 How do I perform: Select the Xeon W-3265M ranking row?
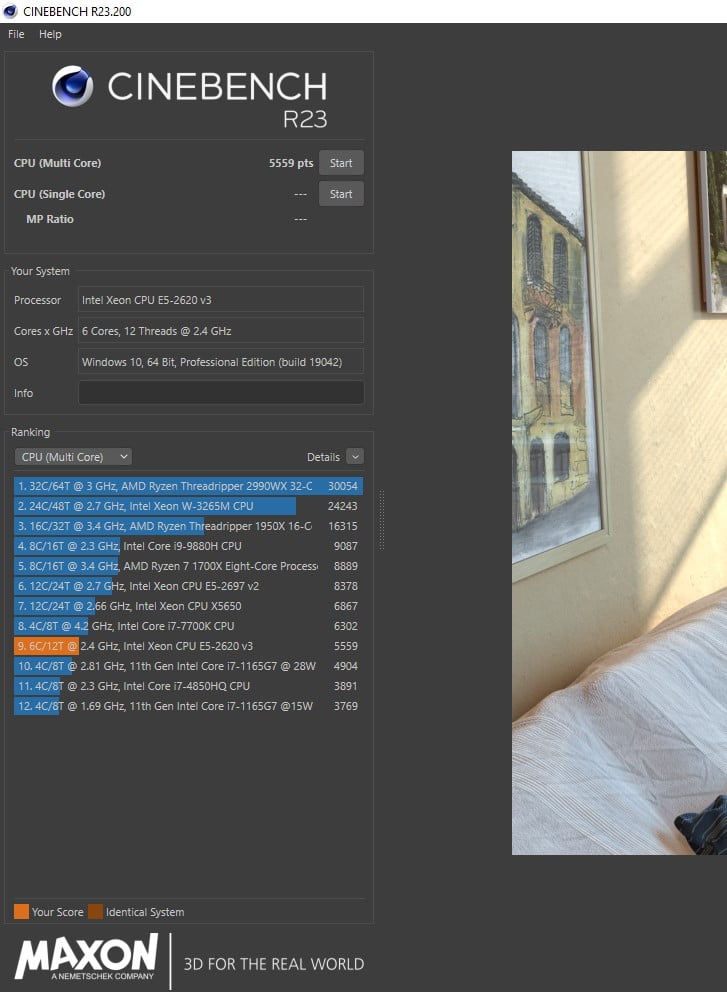[x=189, y=506]
